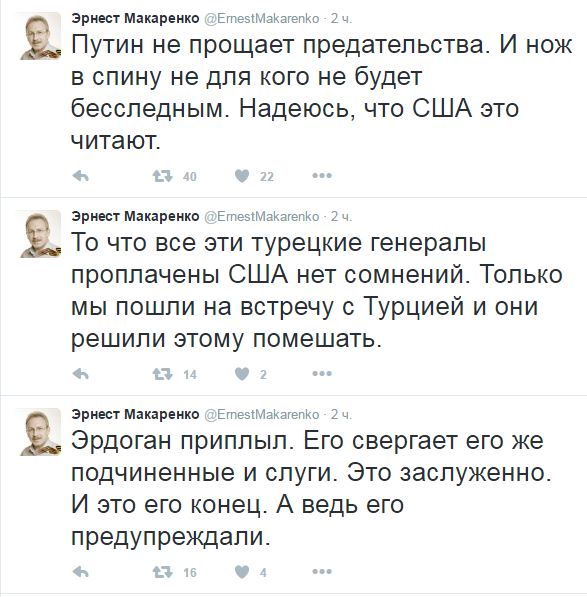Open the third tweet's author avatar
Image resolution: width=587 pixels, height=597 pixels.
[x=40, y=432]
